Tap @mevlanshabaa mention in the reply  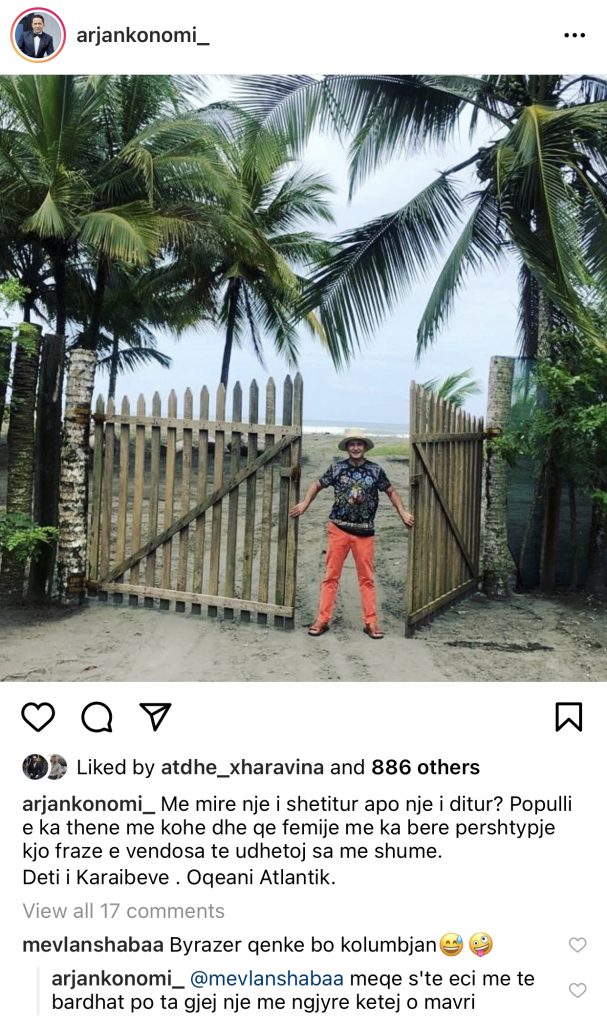[267, 979]
